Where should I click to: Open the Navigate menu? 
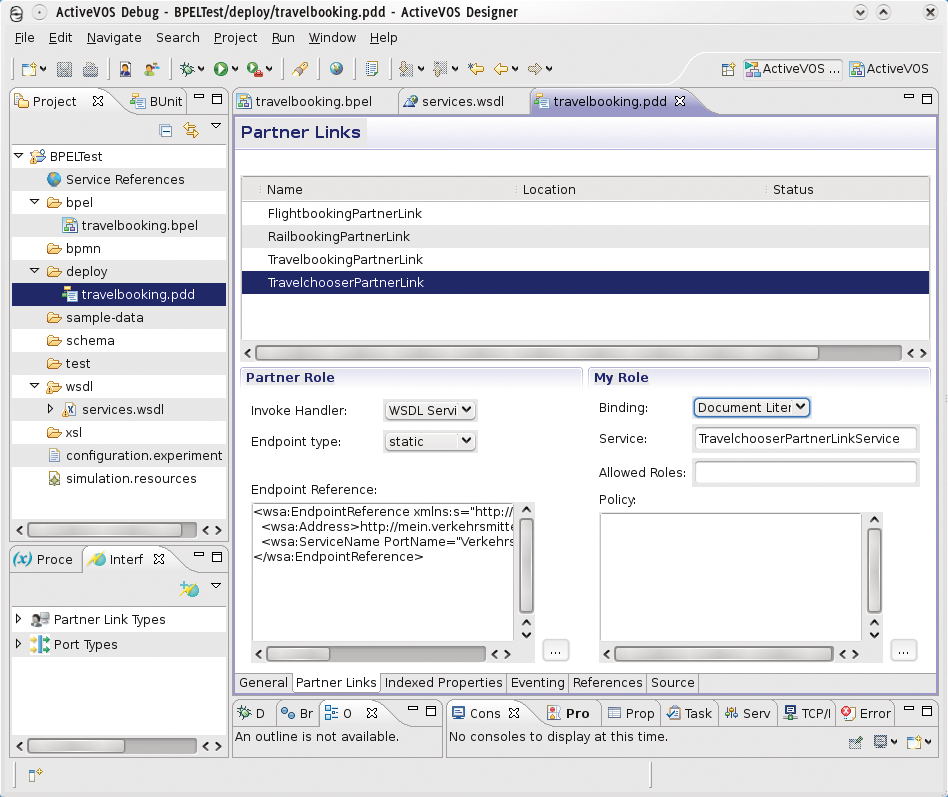(114, 37)
